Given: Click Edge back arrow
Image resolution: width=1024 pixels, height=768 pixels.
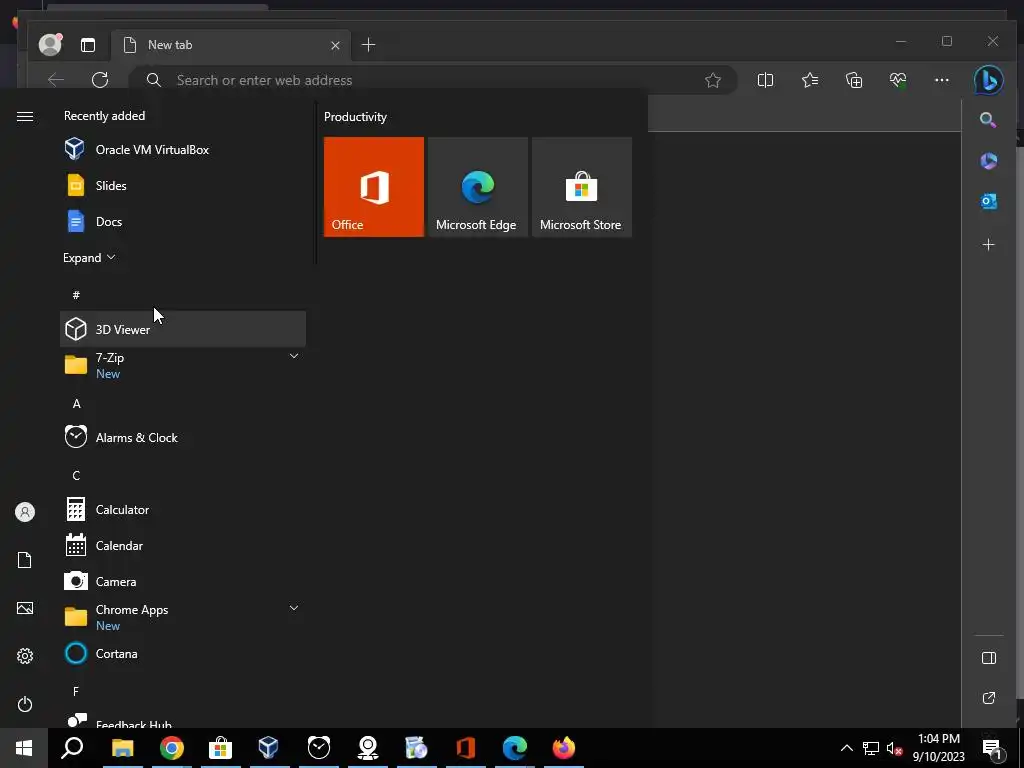Looking at the screenshot, I should (56, 80).
